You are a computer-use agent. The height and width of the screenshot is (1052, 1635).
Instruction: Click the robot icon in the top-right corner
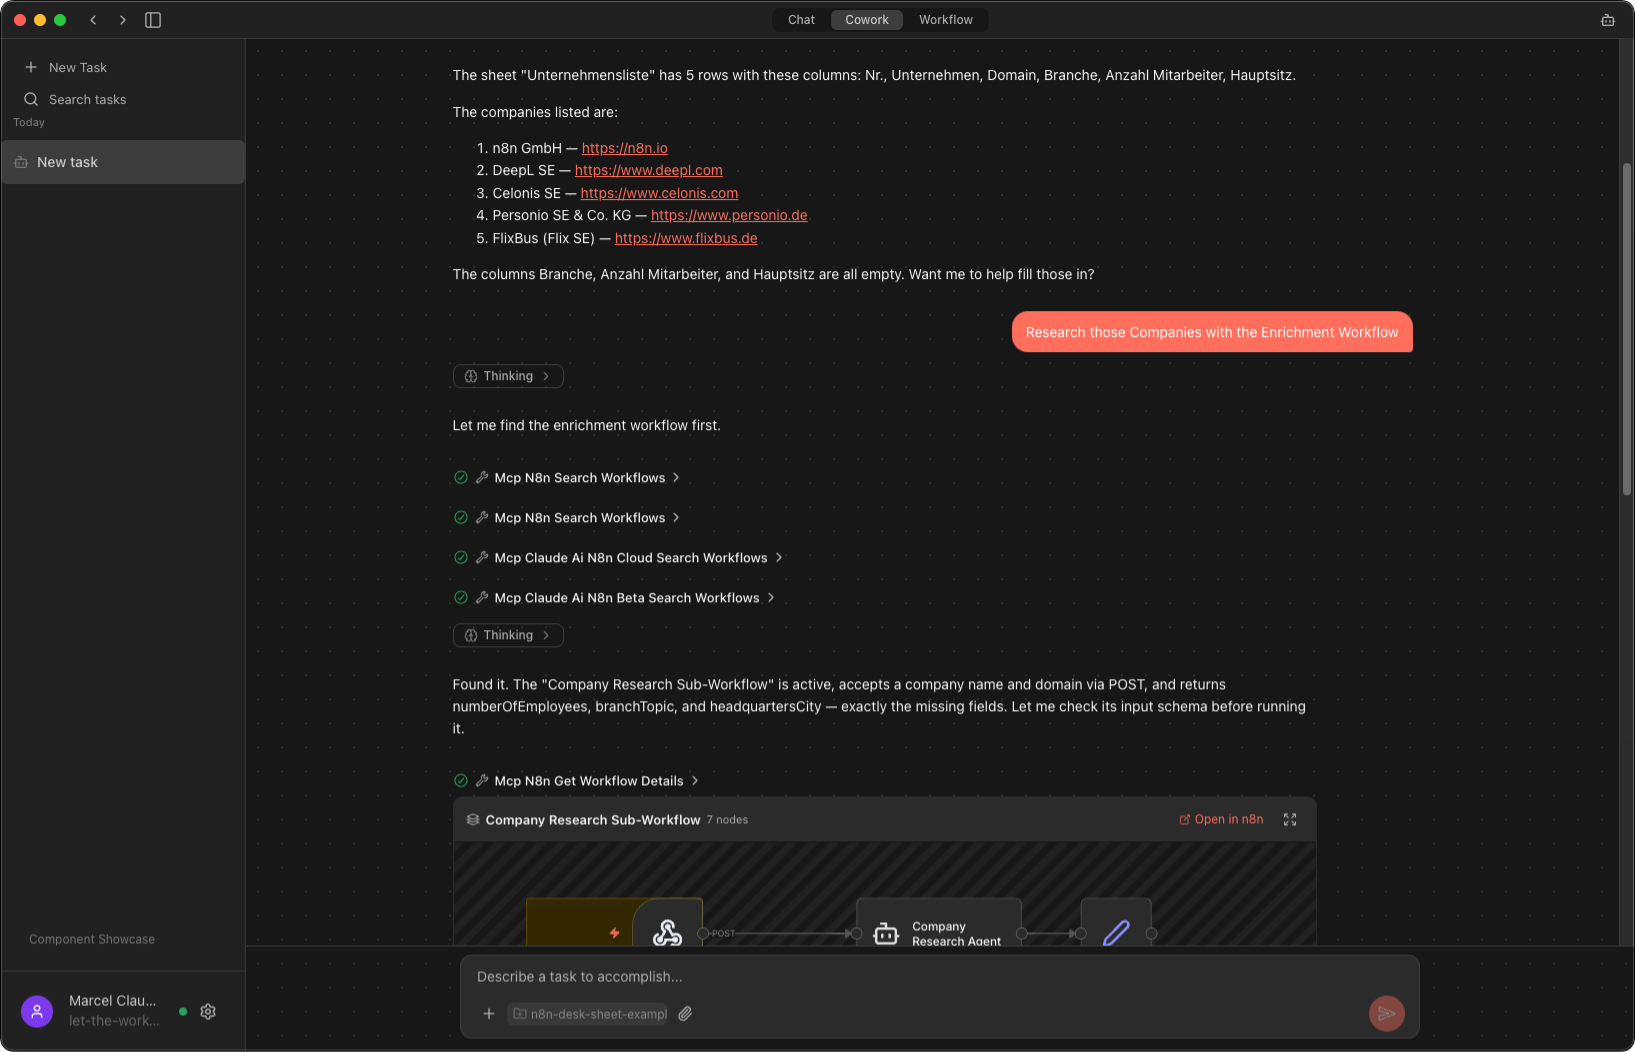pyautogui.click(x=1608, y=20)
